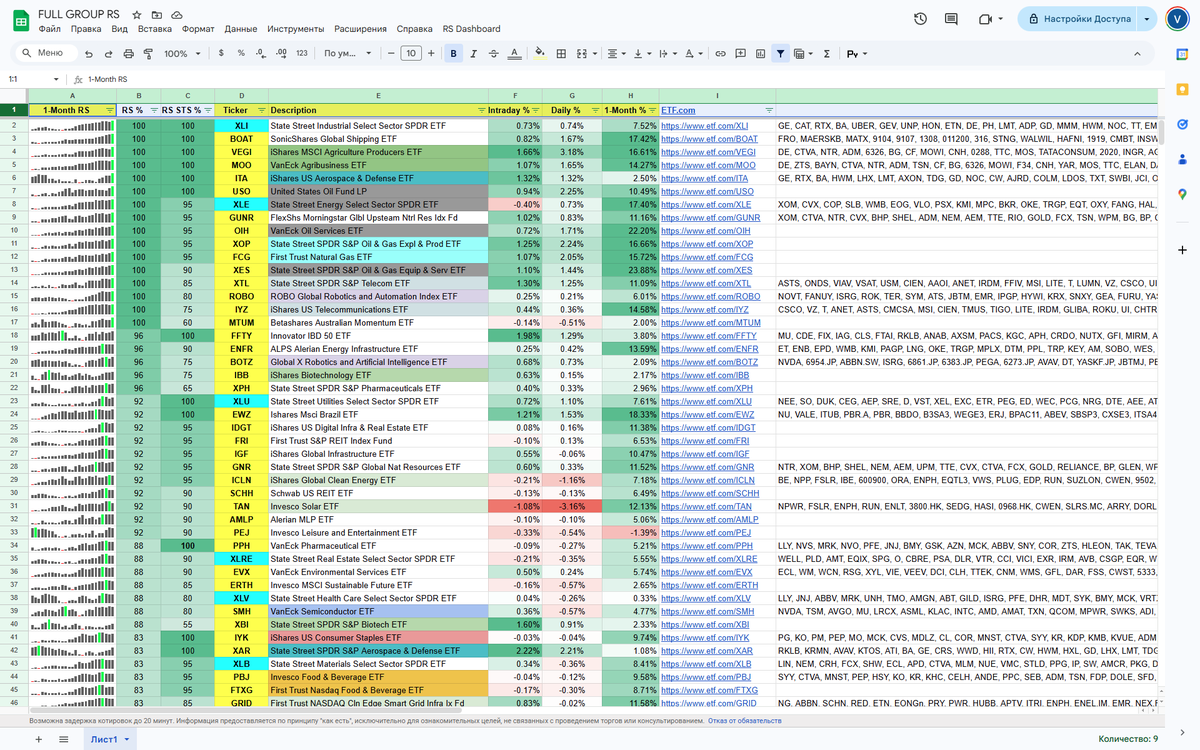Open the Вставка menu

point(154,29)
